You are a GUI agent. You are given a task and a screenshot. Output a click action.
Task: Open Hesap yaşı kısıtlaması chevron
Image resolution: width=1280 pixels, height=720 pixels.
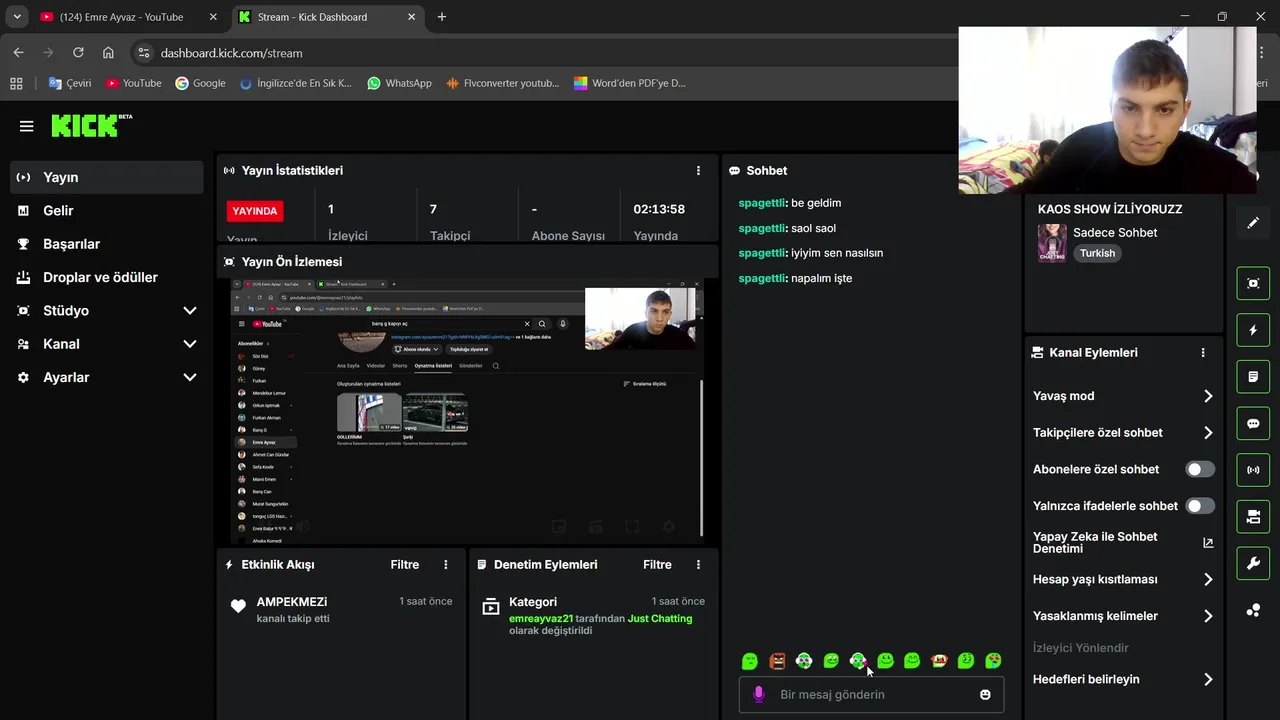click(x=1208, y=579)
